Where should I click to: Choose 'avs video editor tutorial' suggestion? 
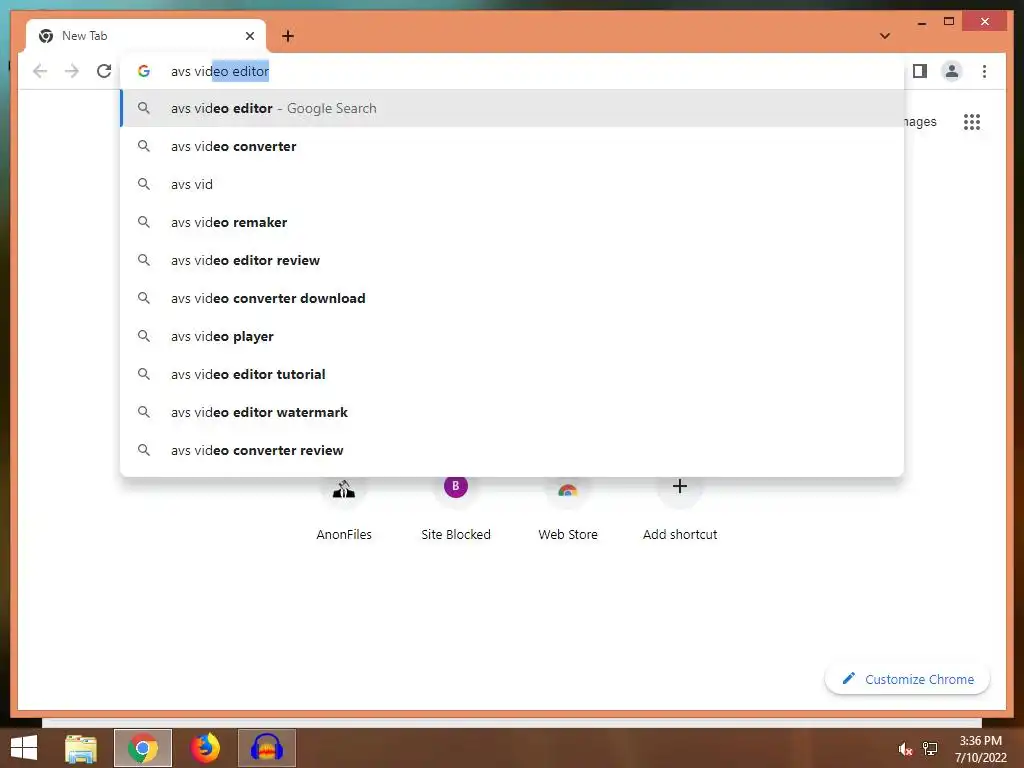point(512,374)
